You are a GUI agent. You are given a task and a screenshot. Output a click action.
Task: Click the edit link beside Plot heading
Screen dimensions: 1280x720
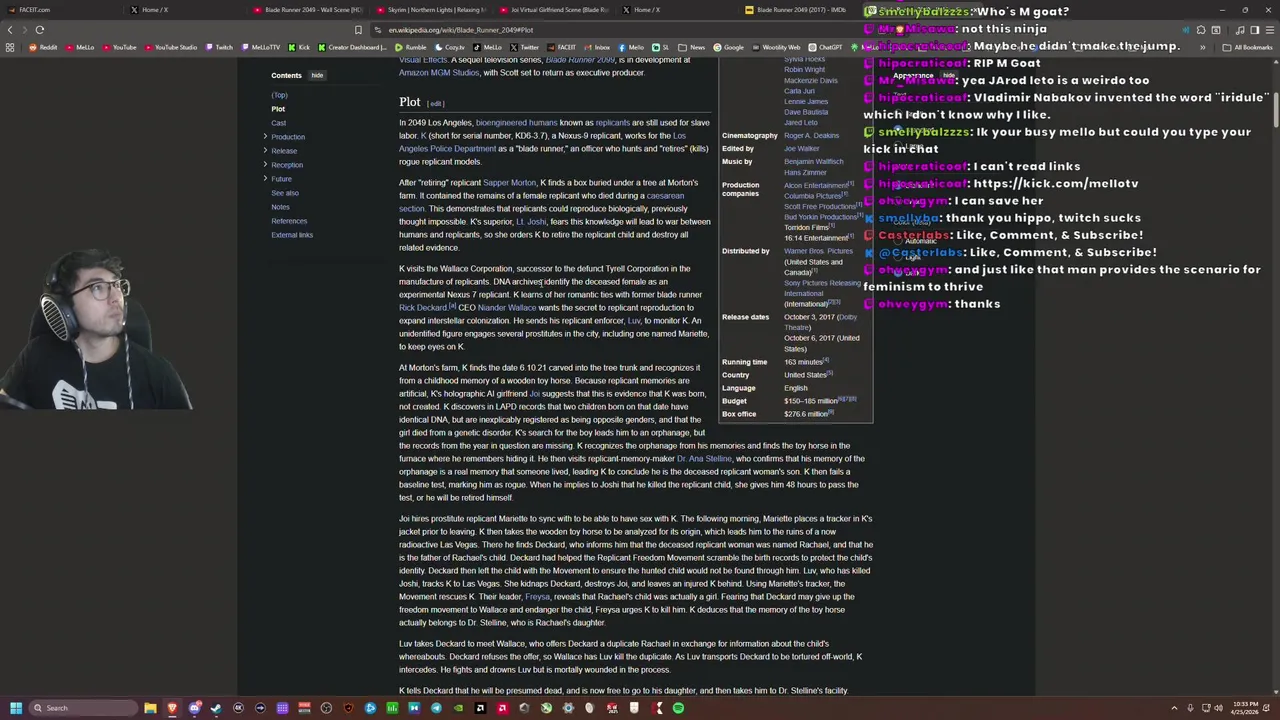pos(435,103)
